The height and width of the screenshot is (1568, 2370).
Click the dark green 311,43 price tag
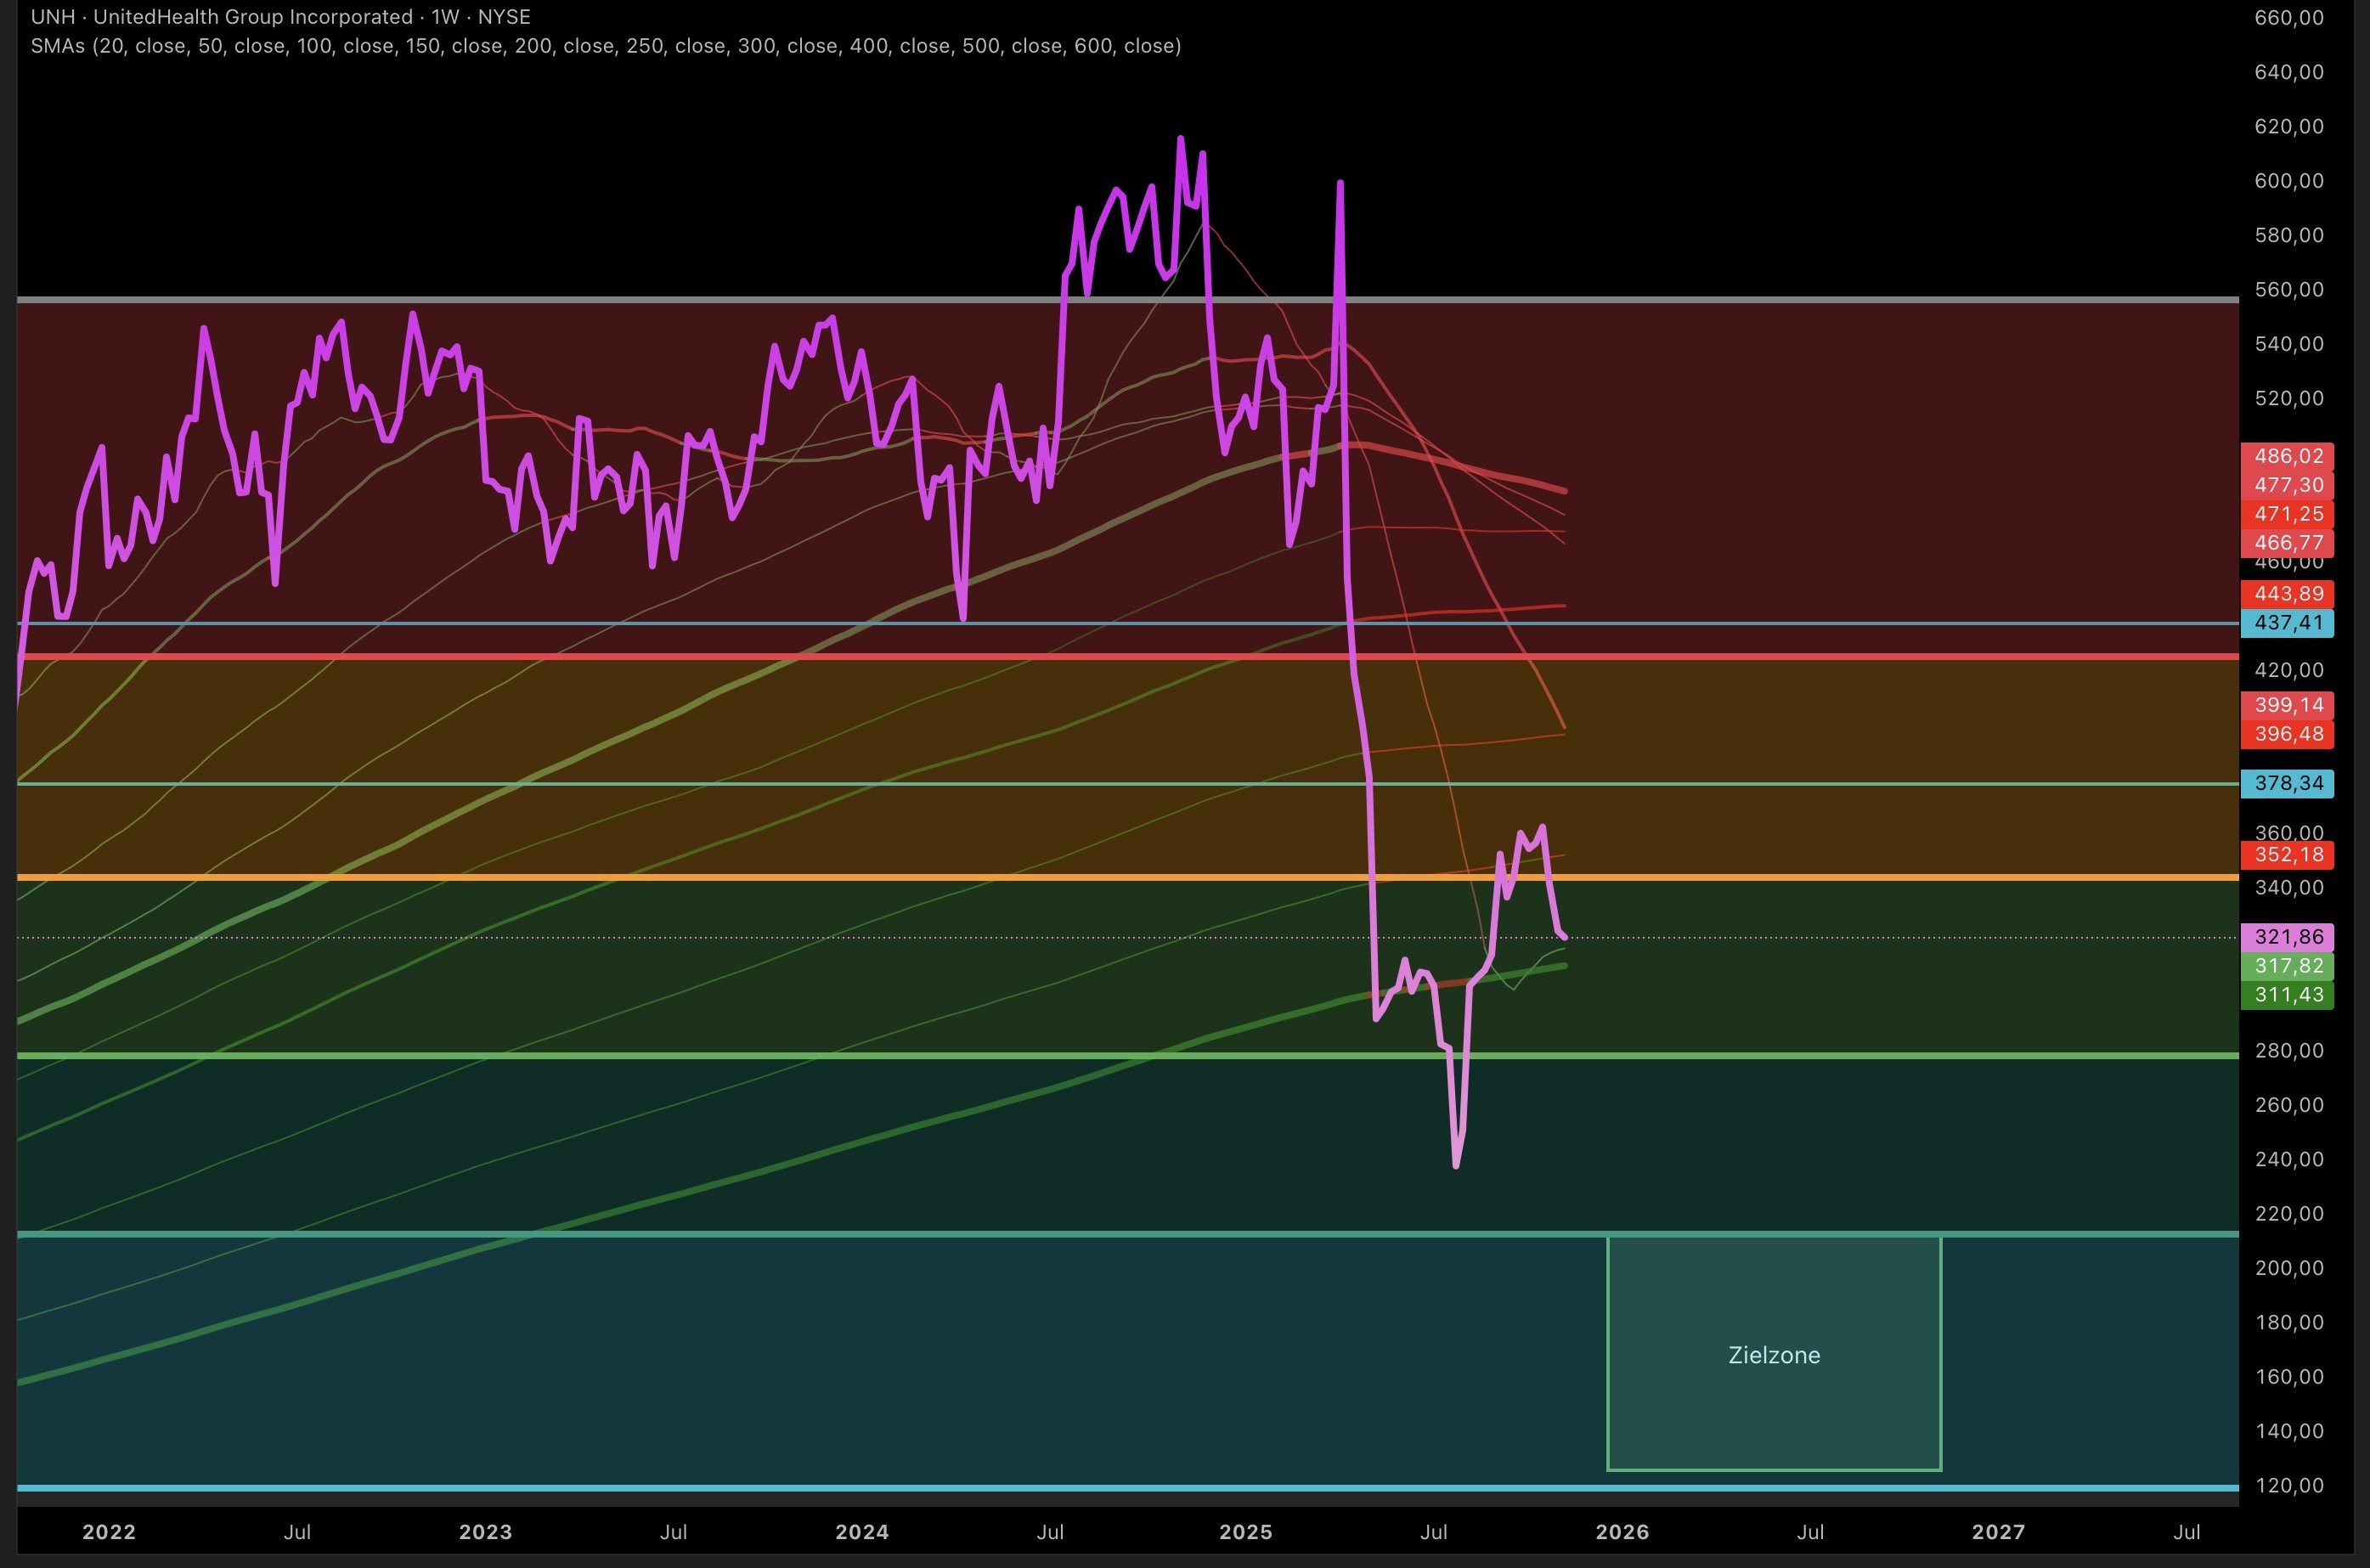tap(2288, 995)
